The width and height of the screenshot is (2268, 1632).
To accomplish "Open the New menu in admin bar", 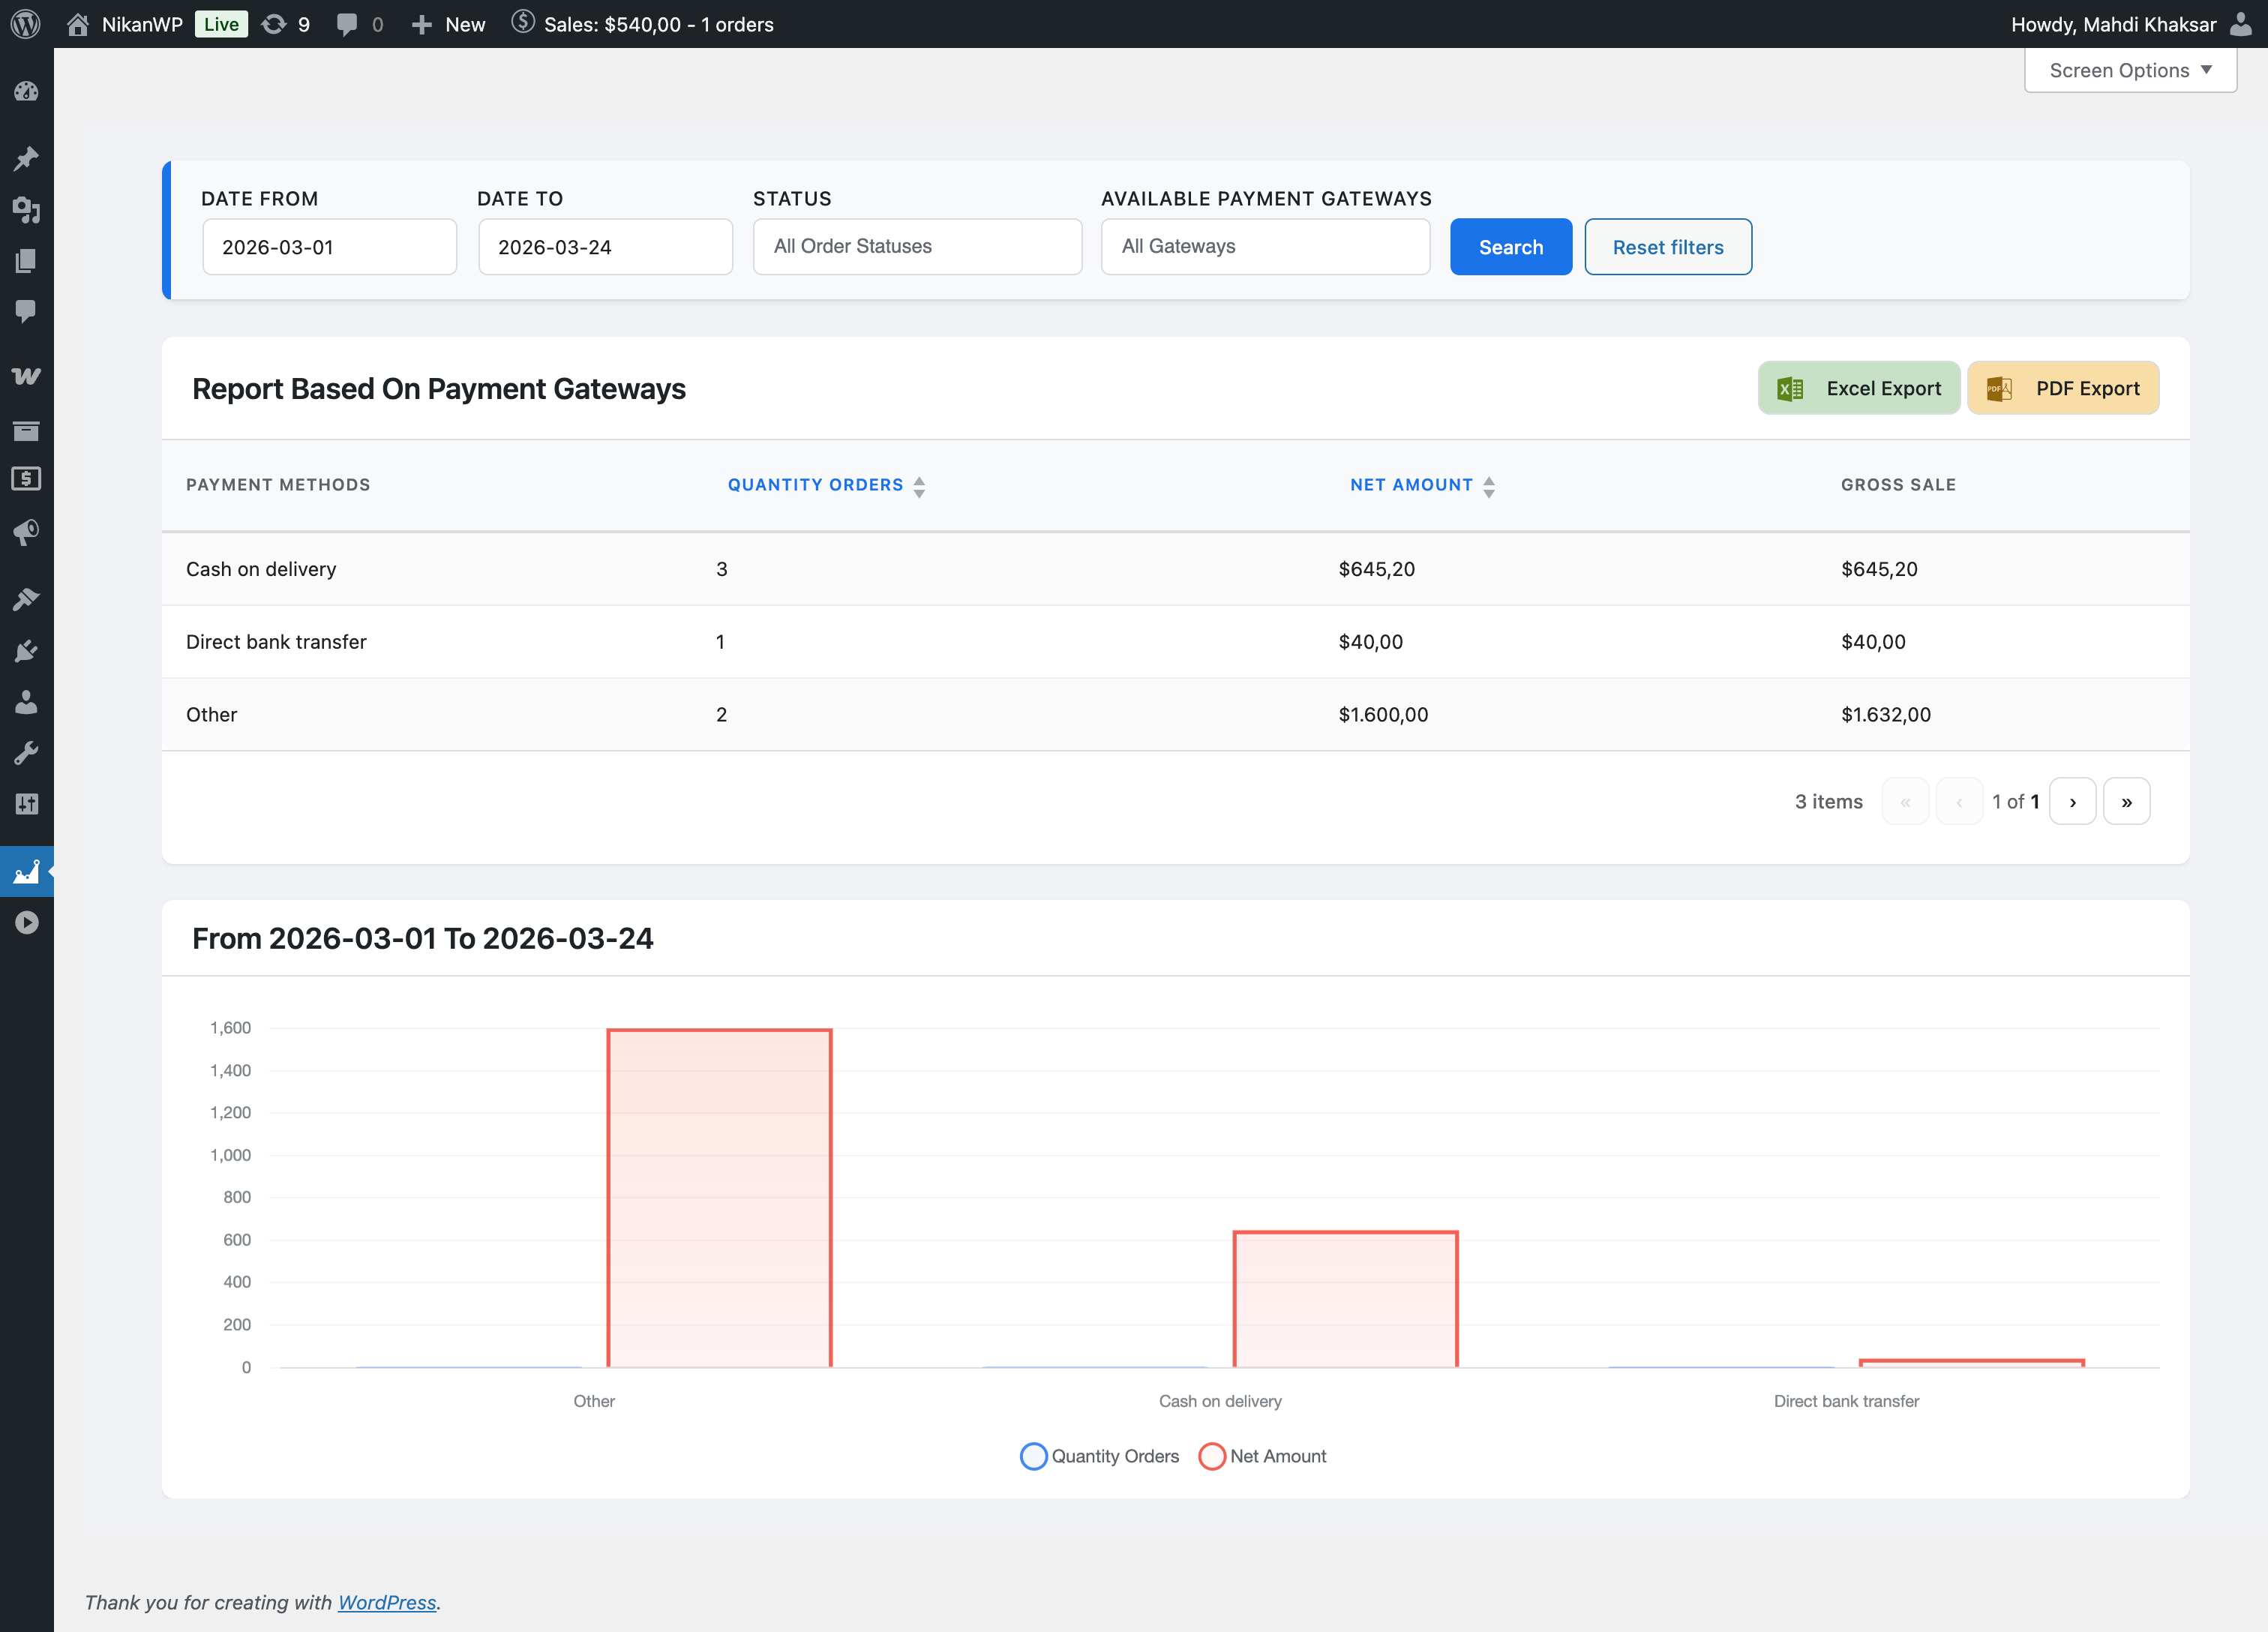I will (x=449, y=24).
